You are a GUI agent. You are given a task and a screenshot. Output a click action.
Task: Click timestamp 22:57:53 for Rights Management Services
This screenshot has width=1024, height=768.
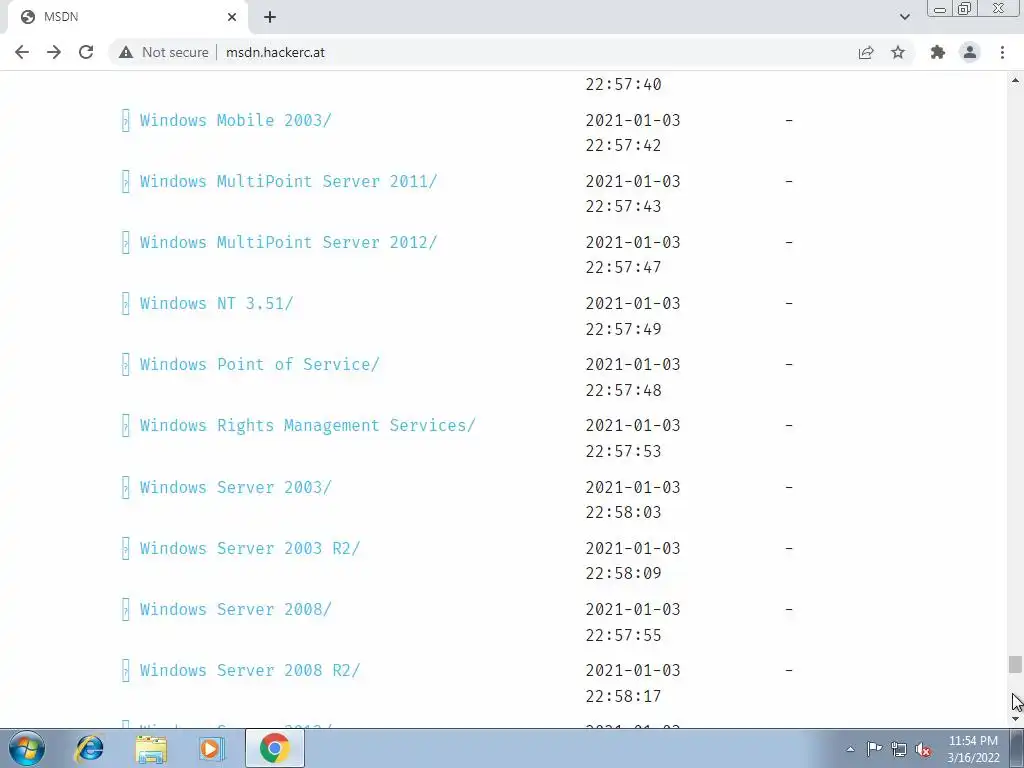coord(623,451)
